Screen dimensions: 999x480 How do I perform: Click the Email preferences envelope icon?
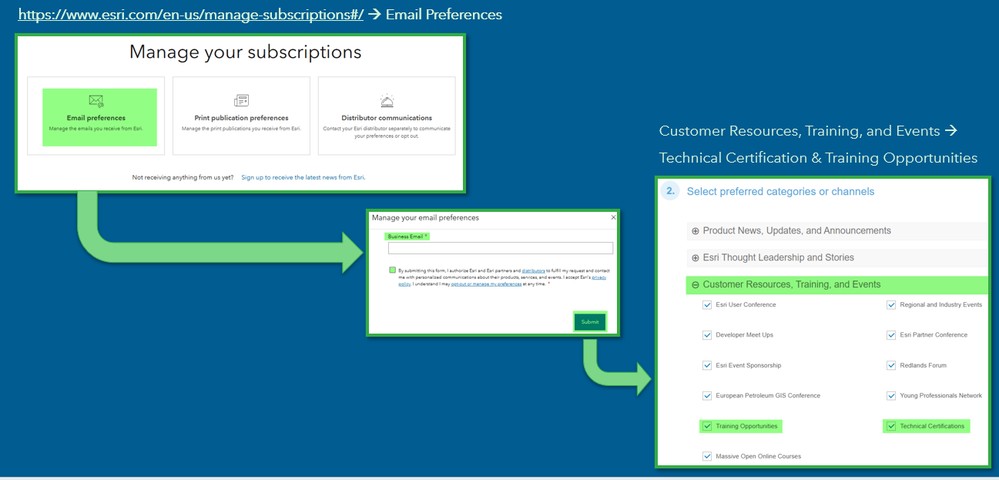96,101
